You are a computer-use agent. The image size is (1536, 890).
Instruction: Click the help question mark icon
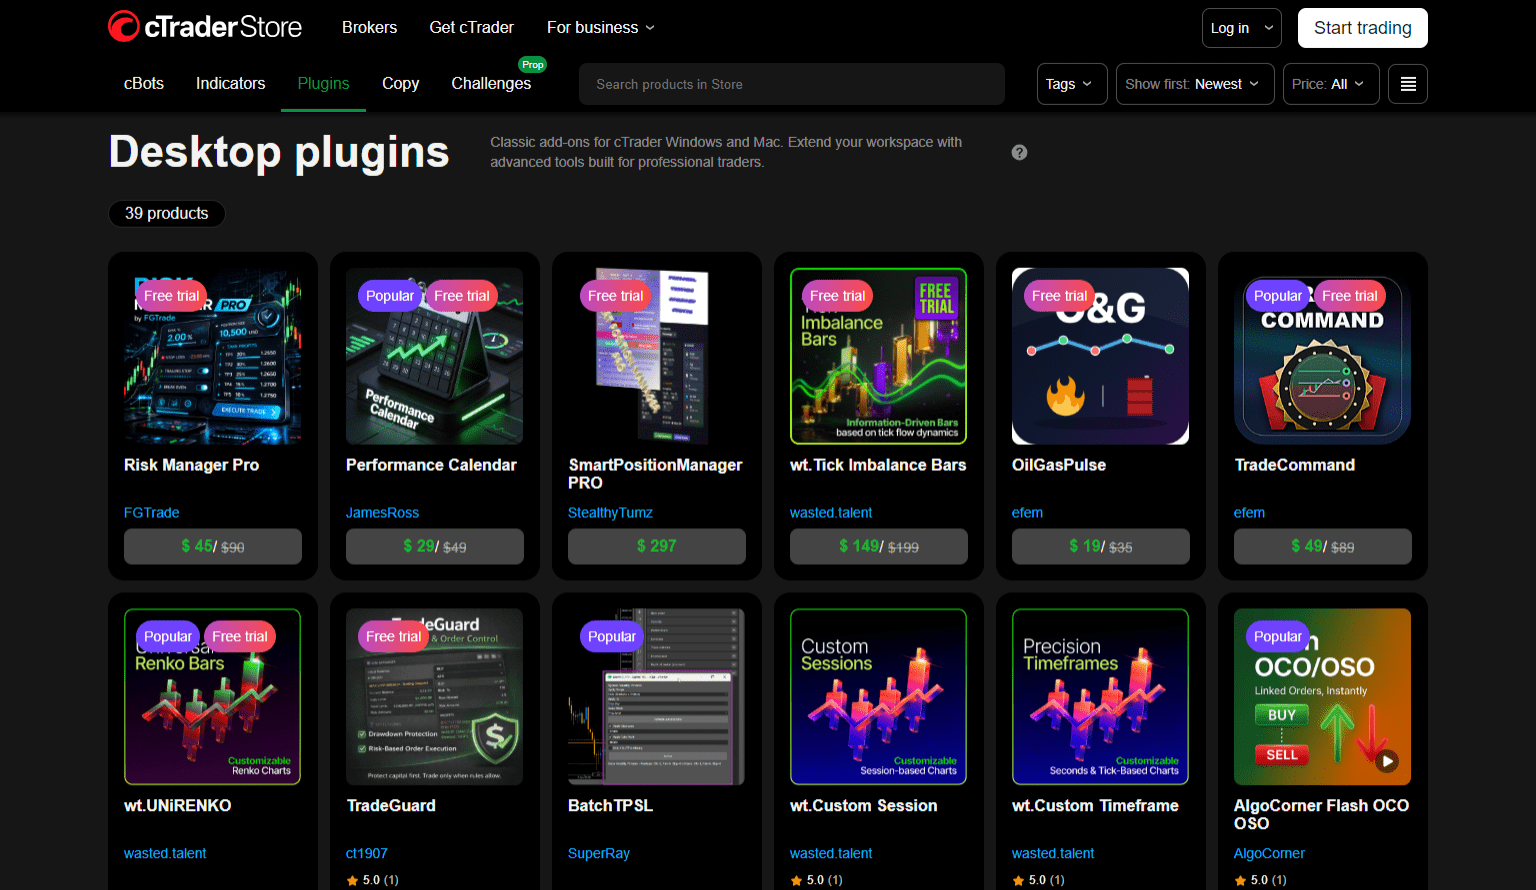(x=1019, y=152)
